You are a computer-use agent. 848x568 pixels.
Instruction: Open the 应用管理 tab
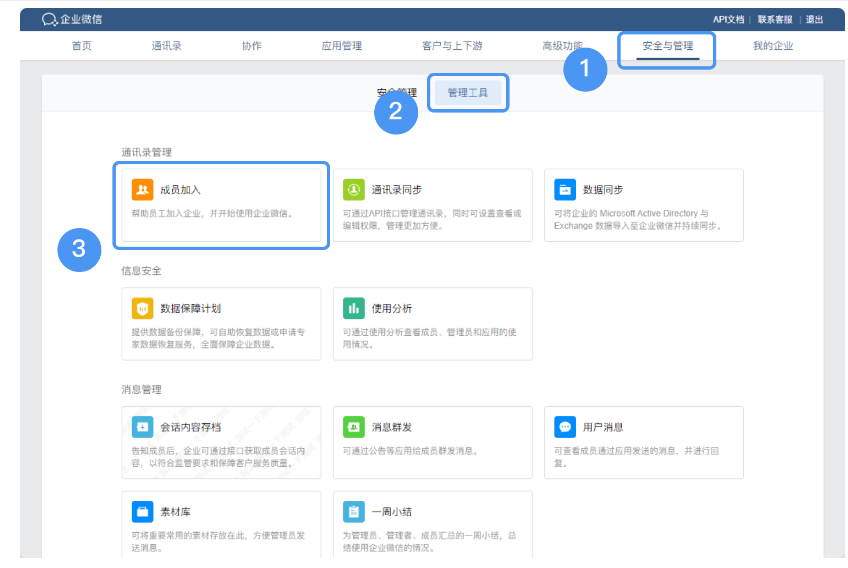341,46
